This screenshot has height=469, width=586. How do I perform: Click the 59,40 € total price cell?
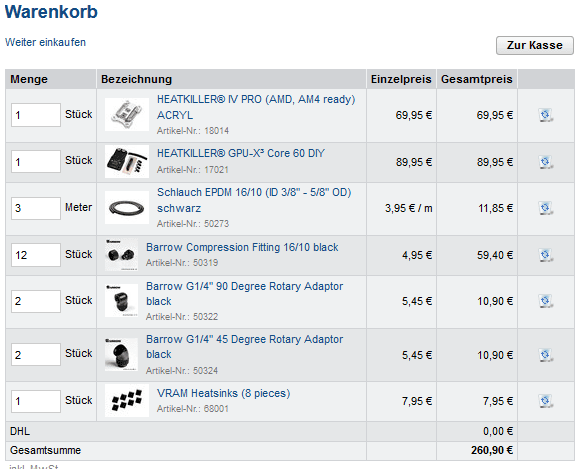tap(495, 255)
